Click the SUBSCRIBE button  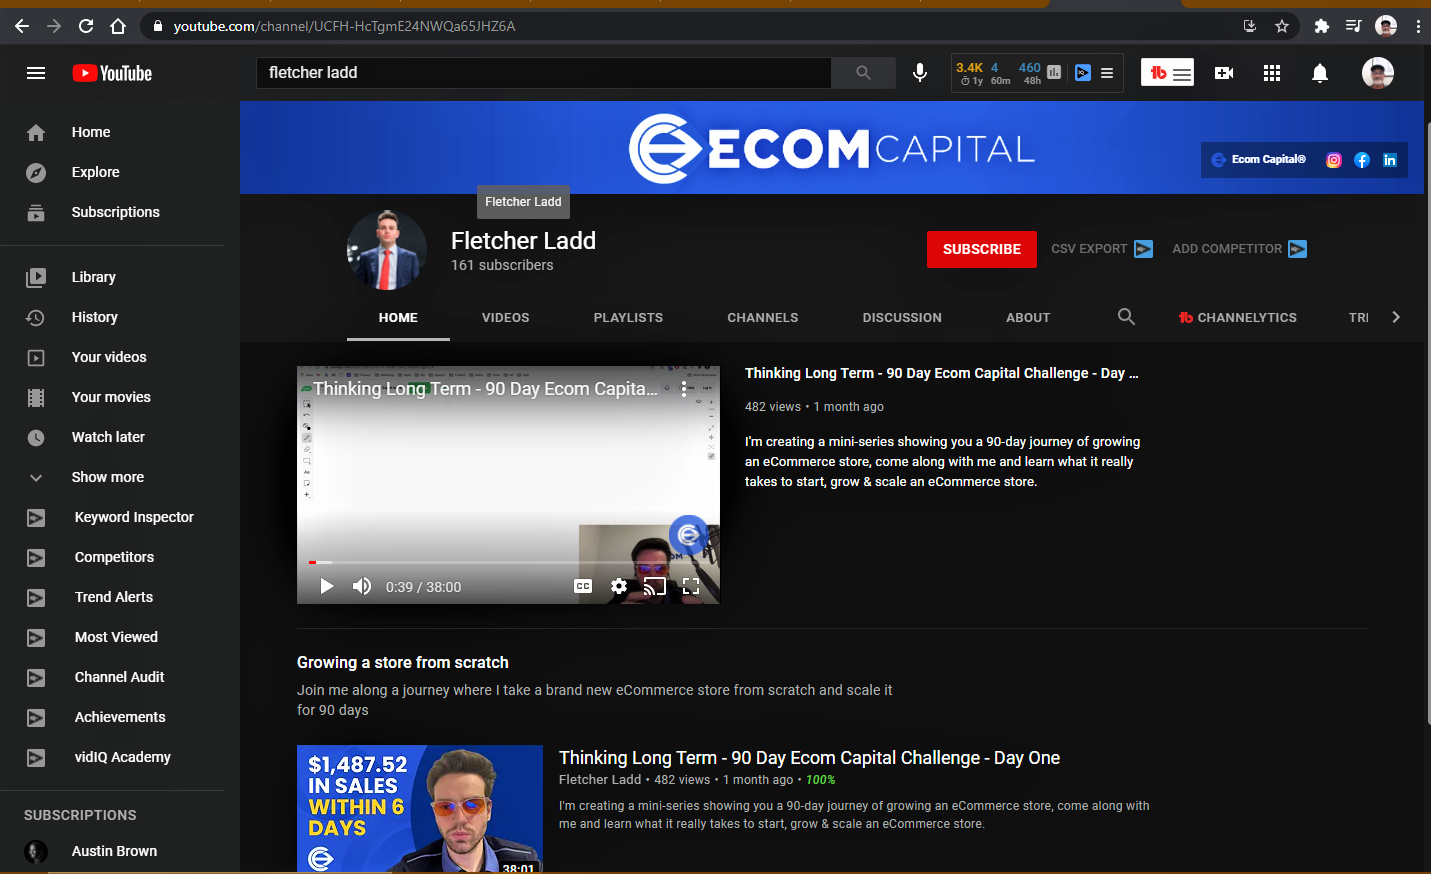click(x=981, y=249)
